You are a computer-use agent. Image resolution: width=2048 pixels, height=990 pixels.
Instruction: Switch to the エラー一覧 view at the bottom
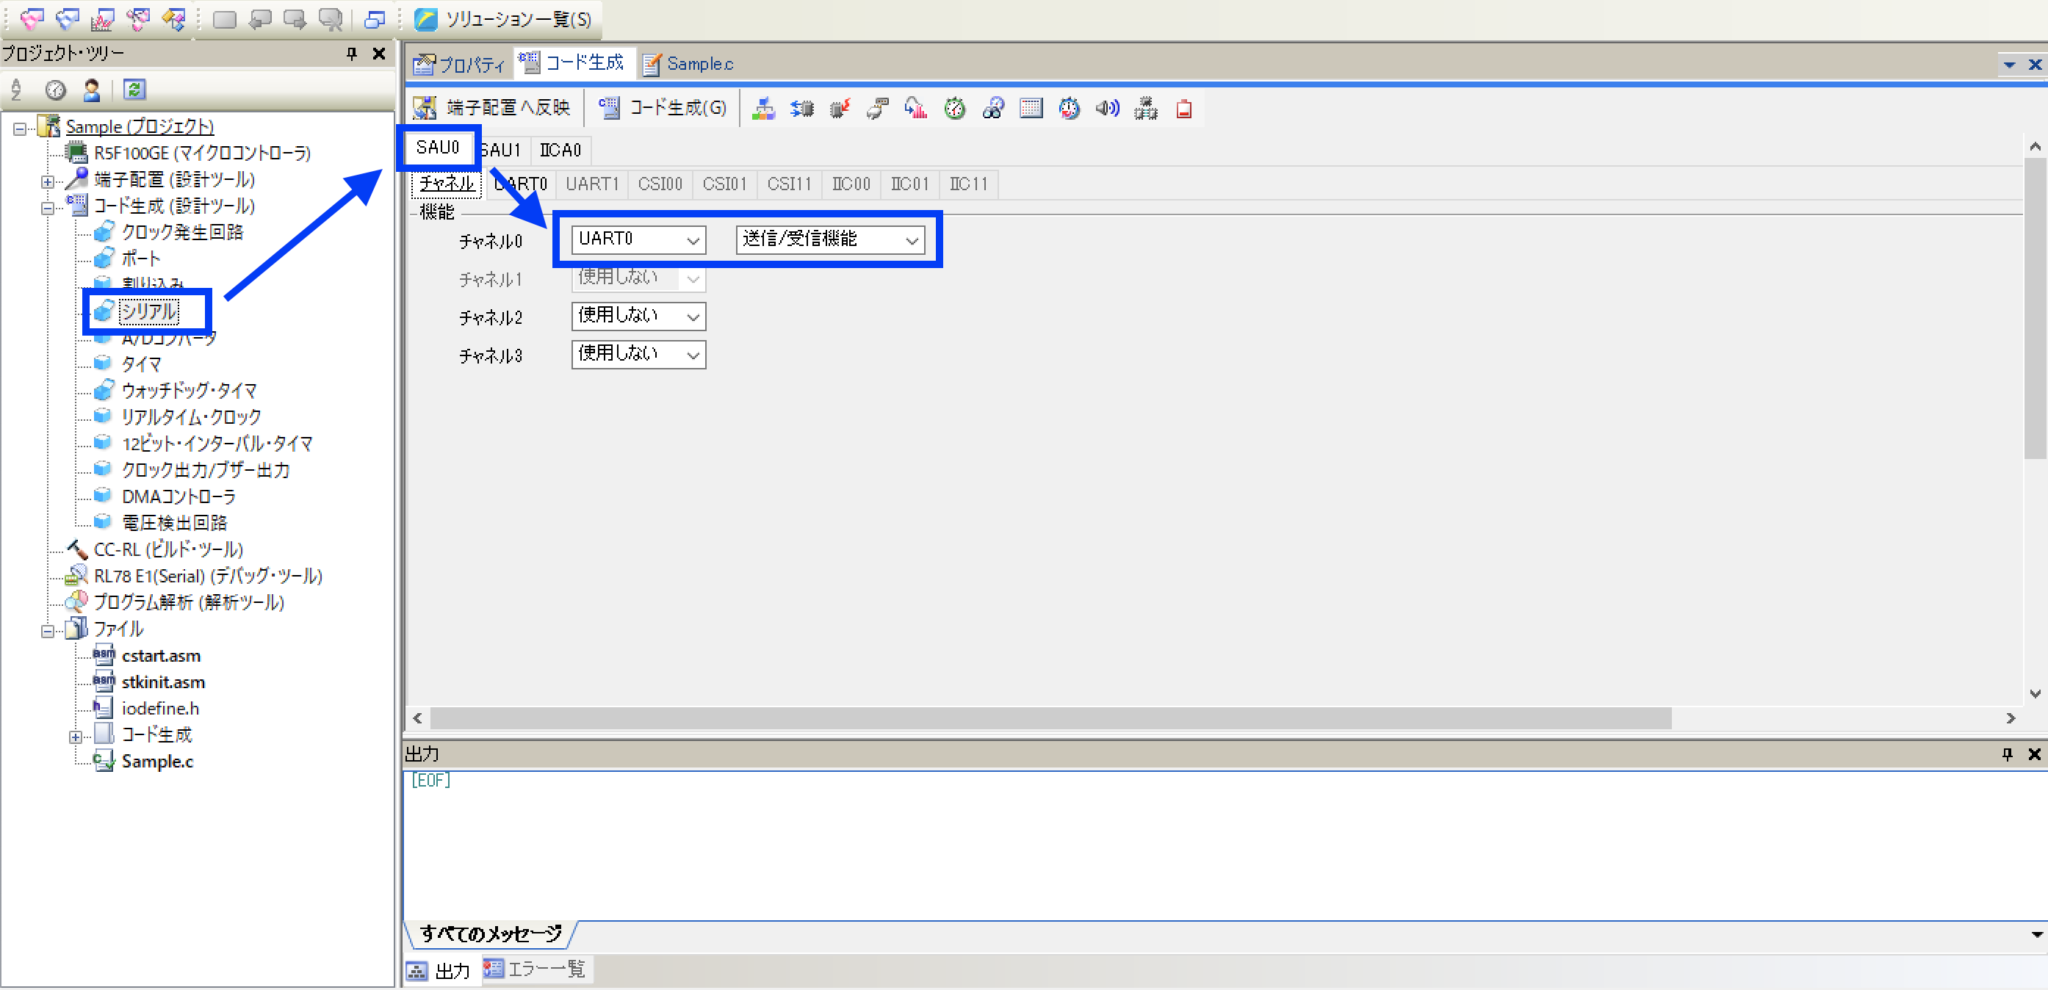[536, 968]
